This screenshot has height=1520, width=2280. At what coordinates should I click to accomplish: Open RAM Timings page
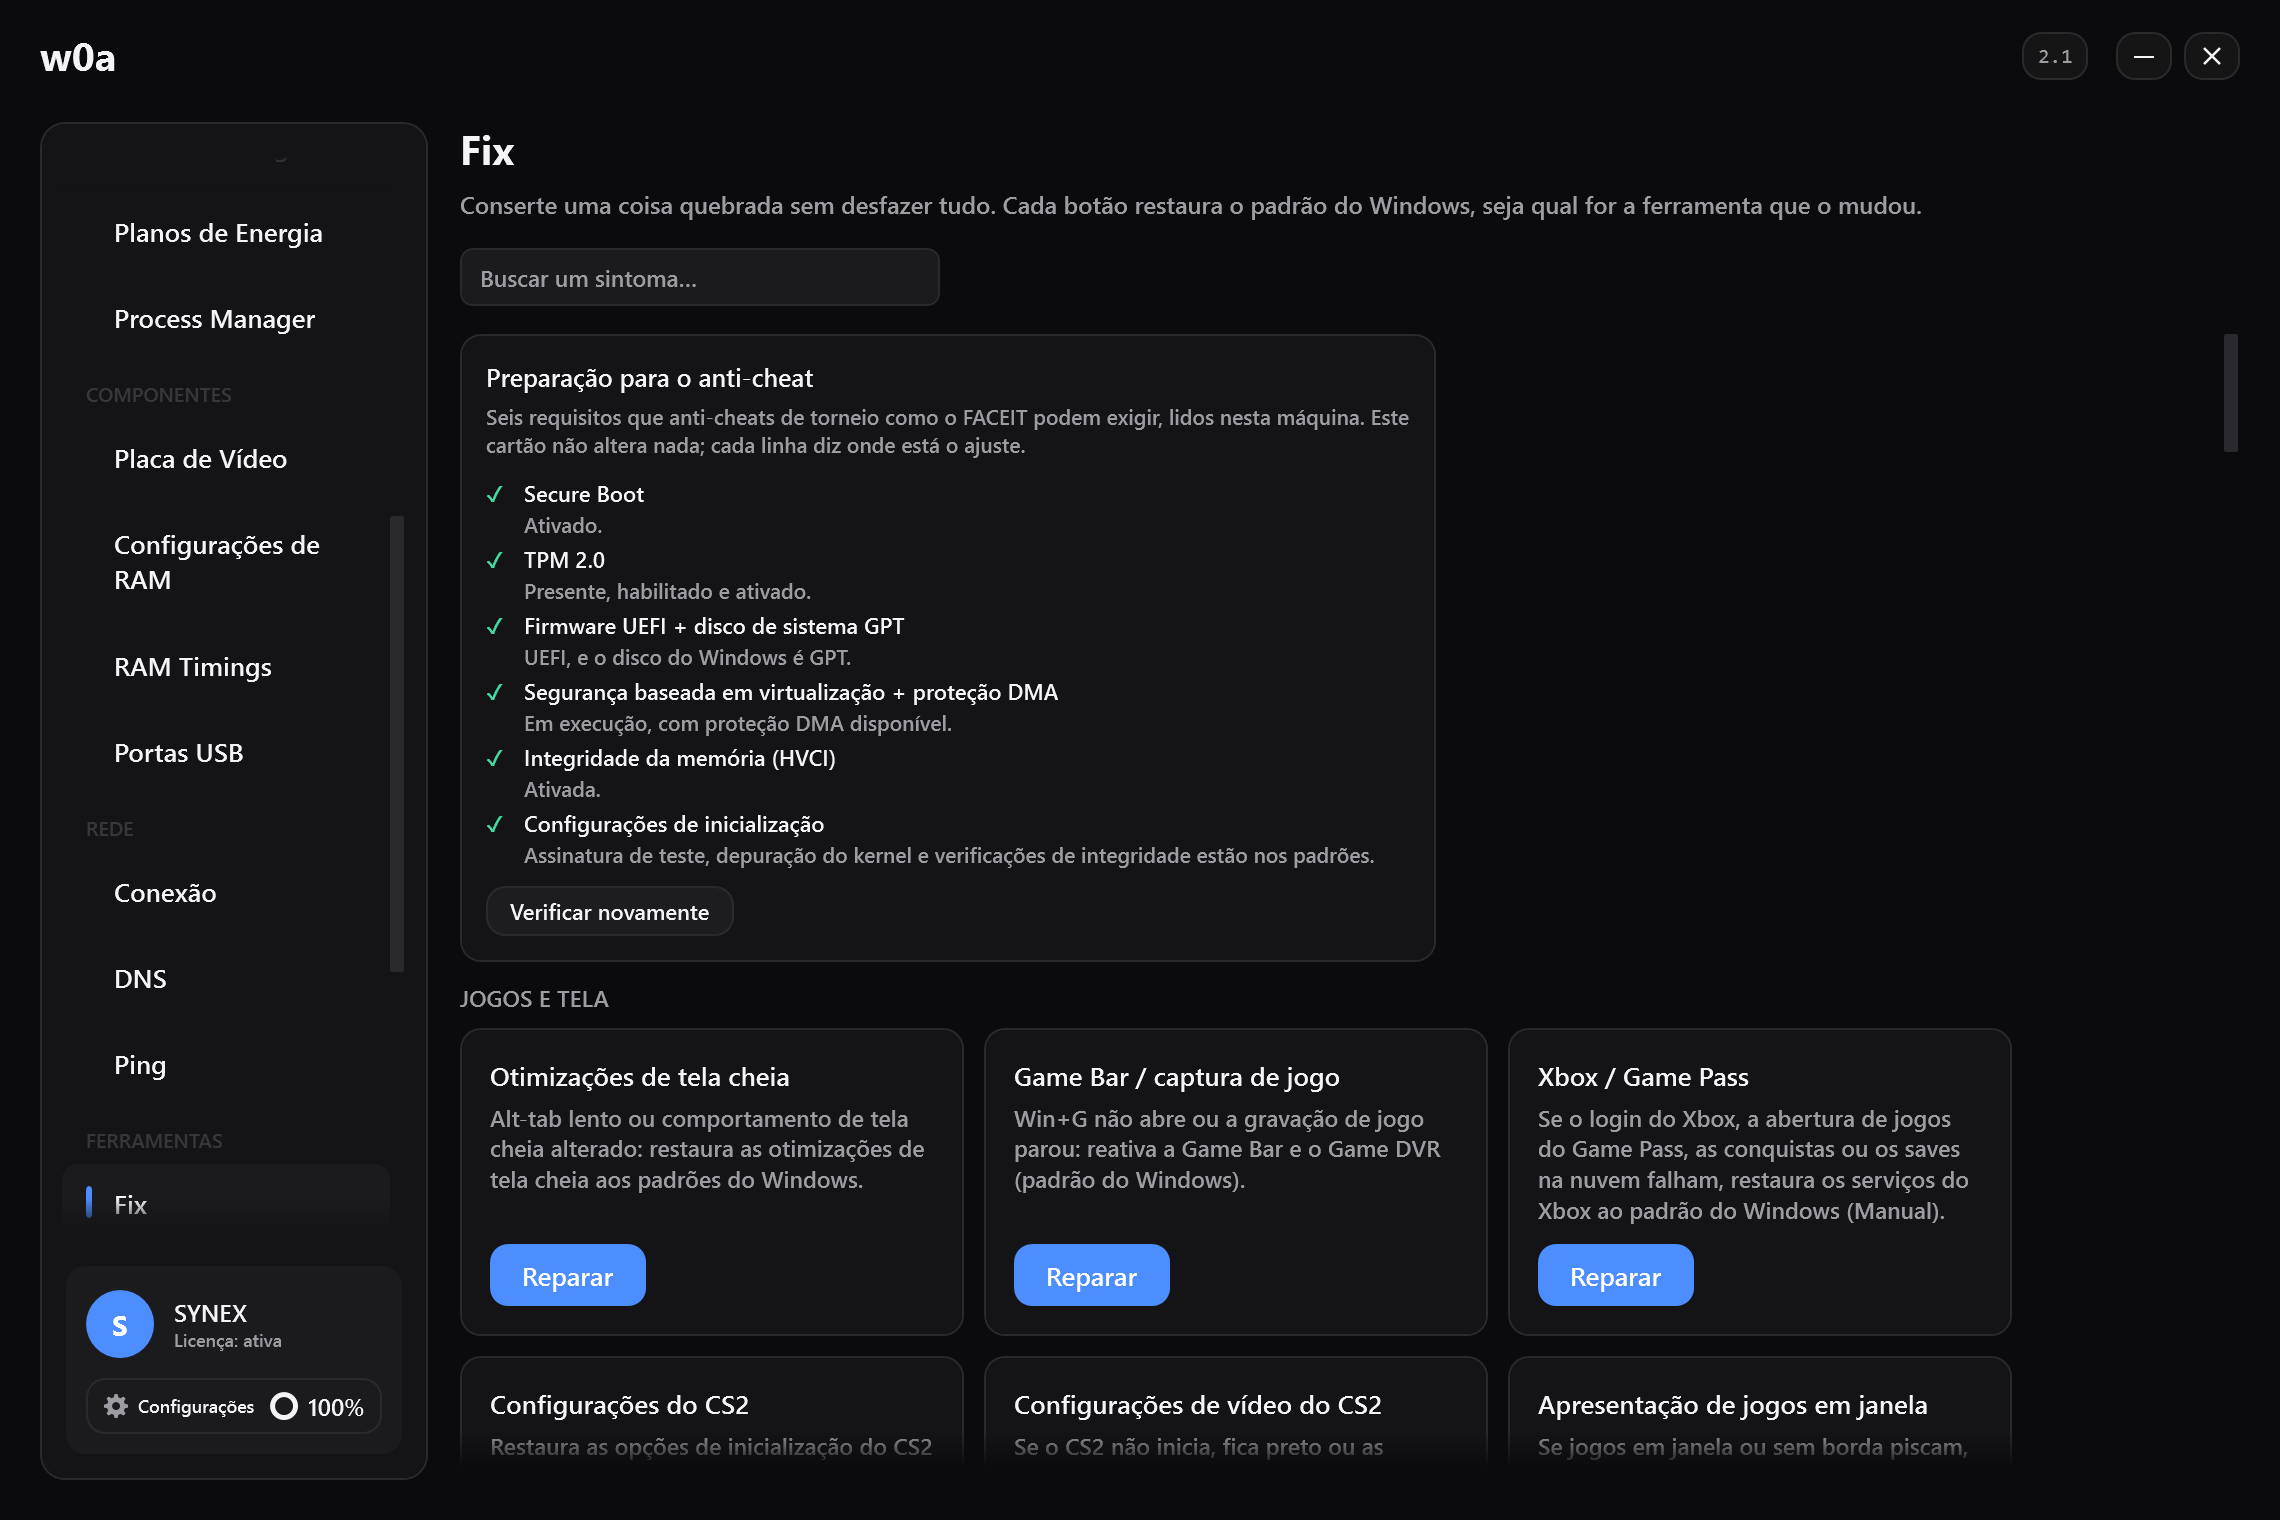point(193,667)
